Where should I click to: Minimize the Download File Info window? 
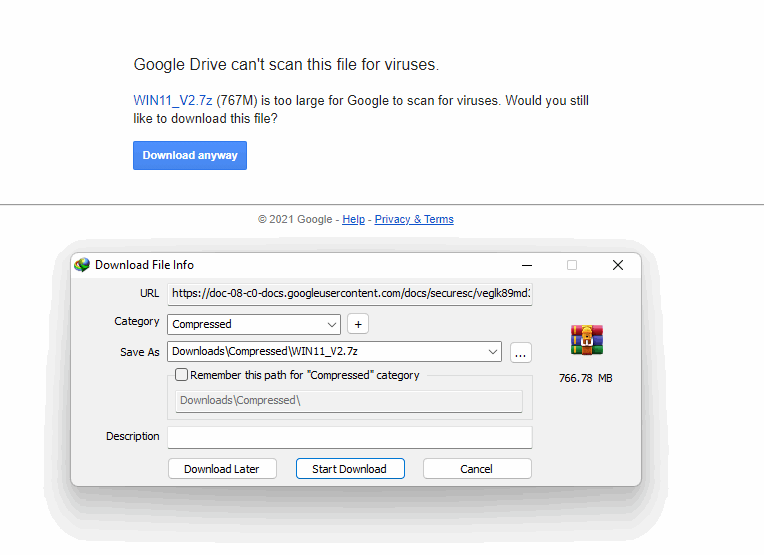click(527, 265)
